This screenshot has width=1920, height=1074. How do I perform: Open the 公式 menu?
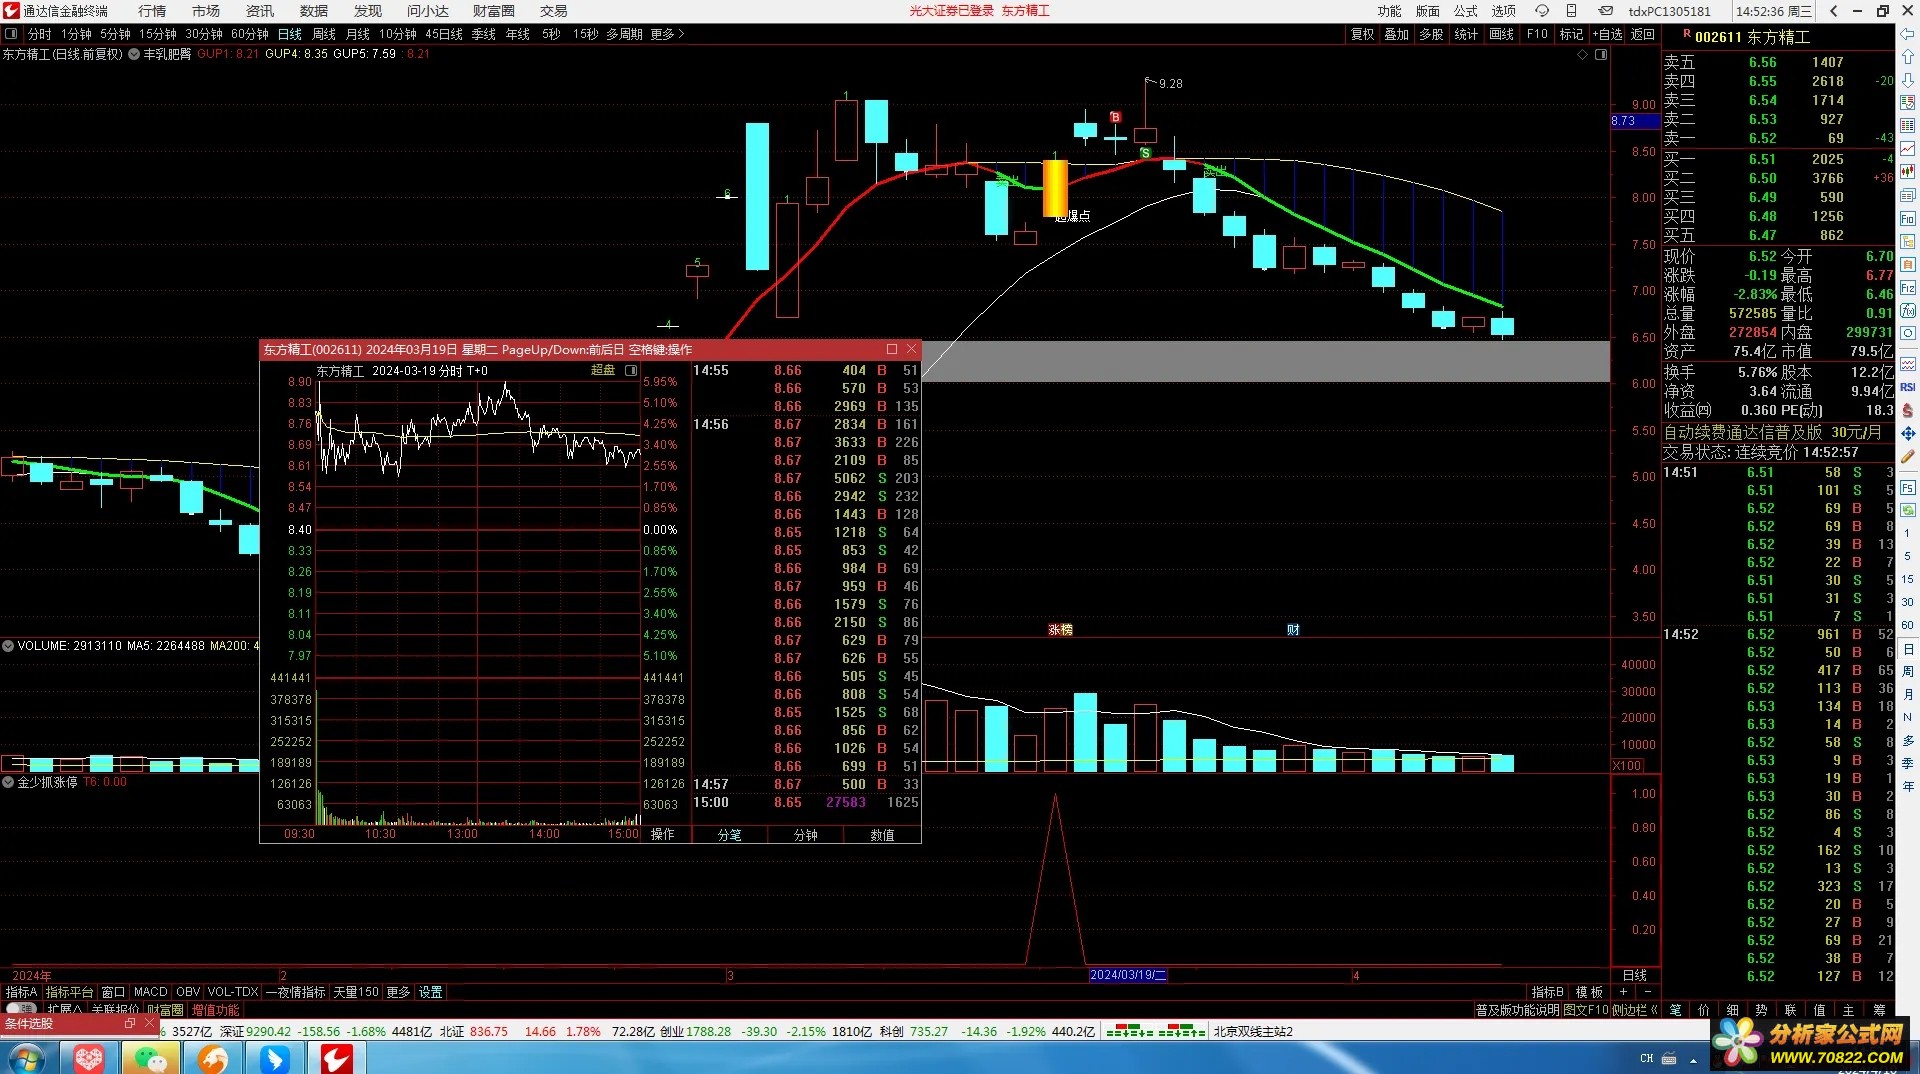pos(1466,11)
